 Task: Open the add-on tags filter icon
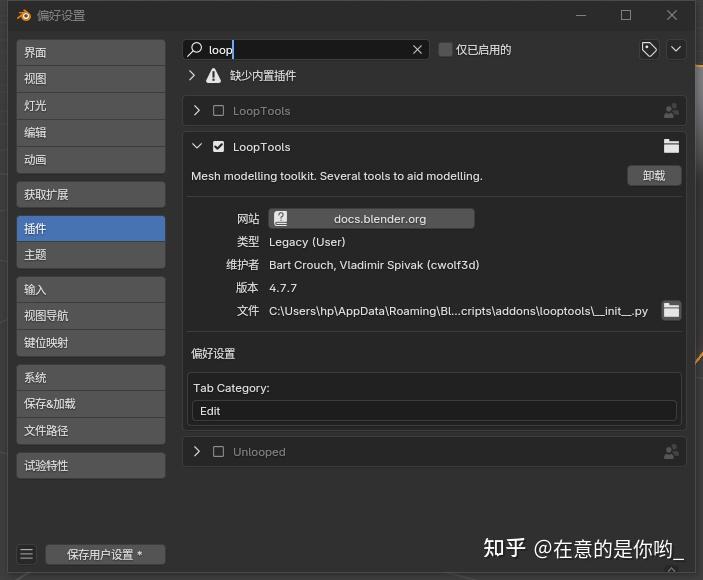pyautogui.click(x=649, y=49)
